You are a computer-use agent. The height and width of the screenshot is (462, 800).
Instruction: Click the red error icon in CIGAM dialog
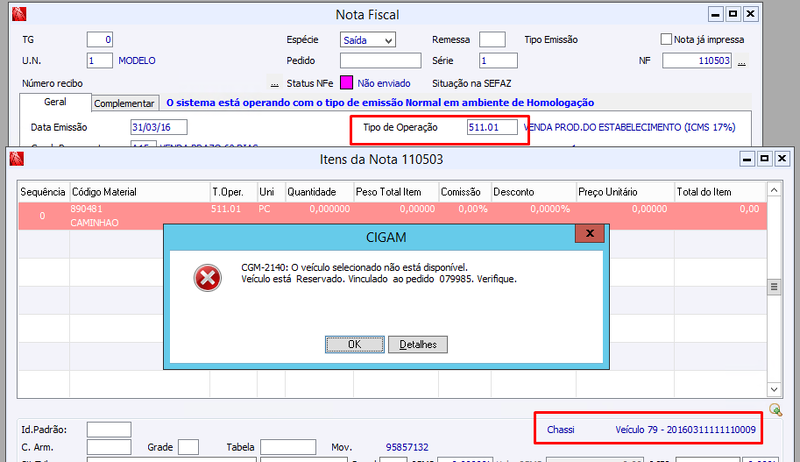pyautogui.click(x=208, y=278)
